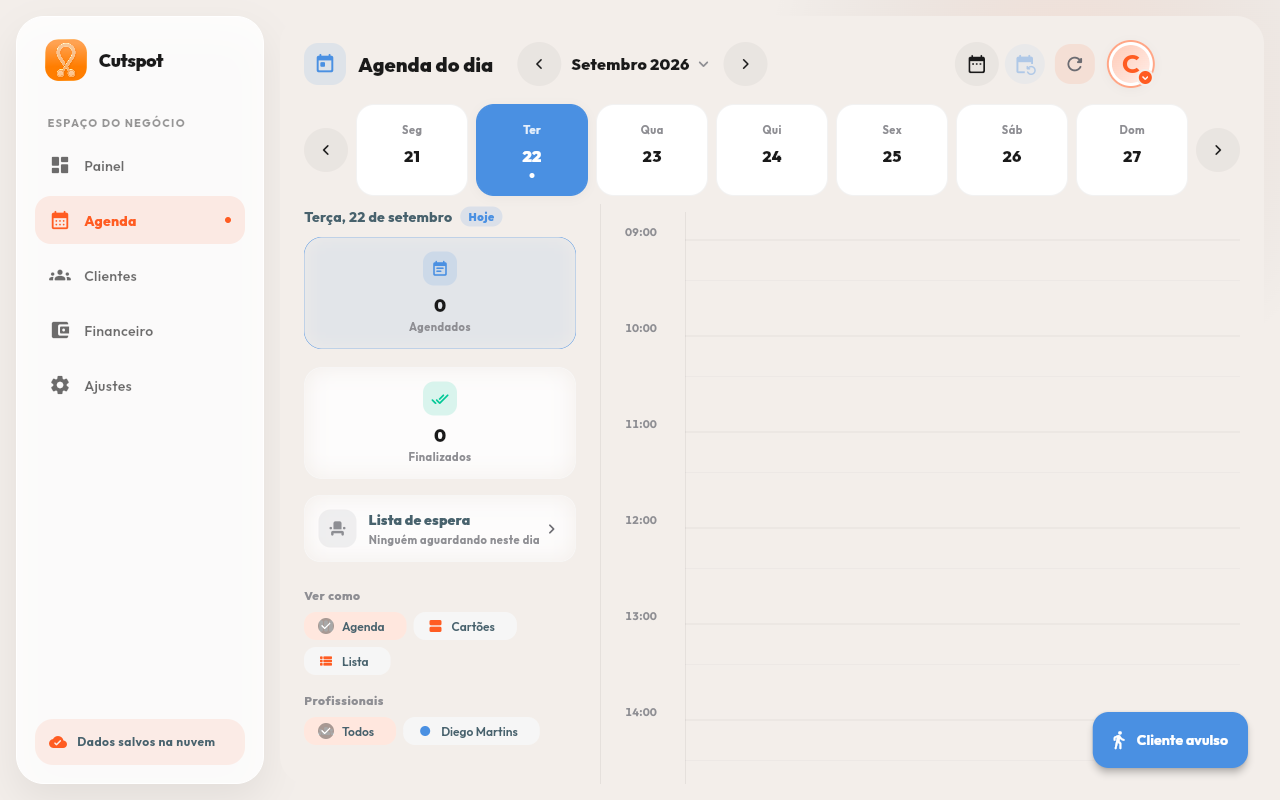The image size is (1280, 800).
Task: Open the Agenda sidebar item
Action: (140, 221)
